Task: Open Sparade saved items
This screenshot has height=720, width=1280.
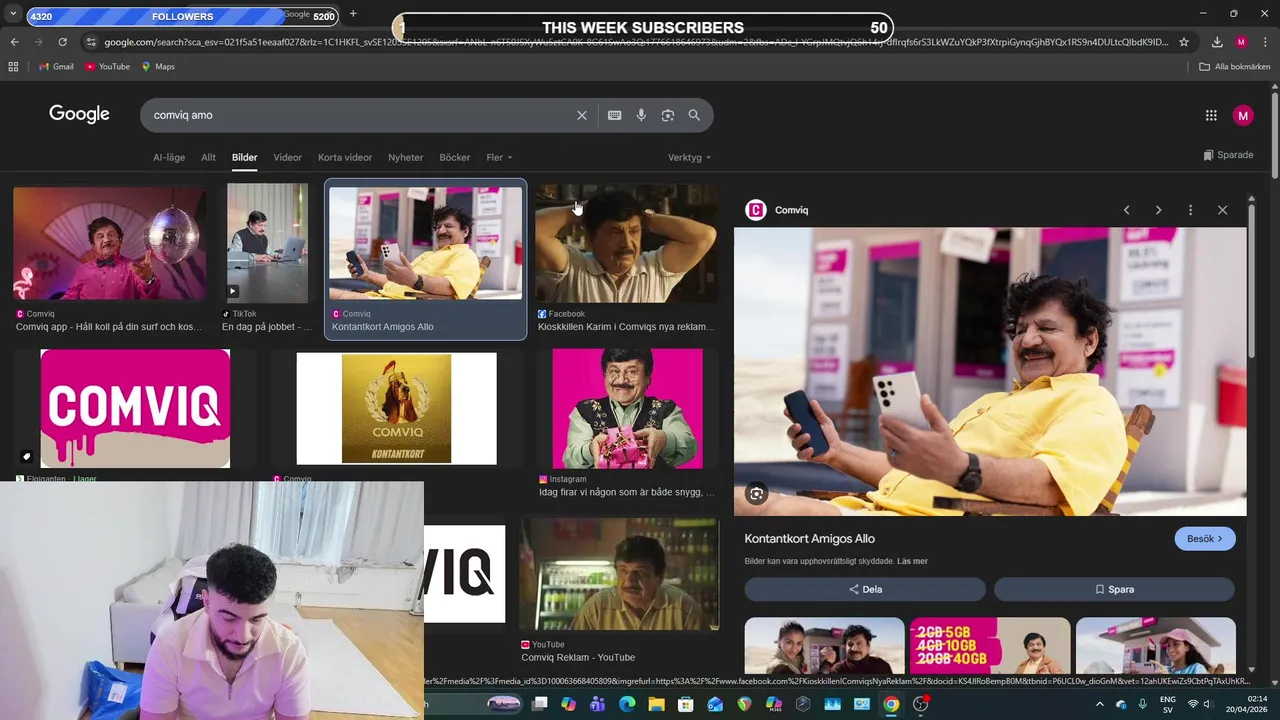Action: (x=1228, y=155)
